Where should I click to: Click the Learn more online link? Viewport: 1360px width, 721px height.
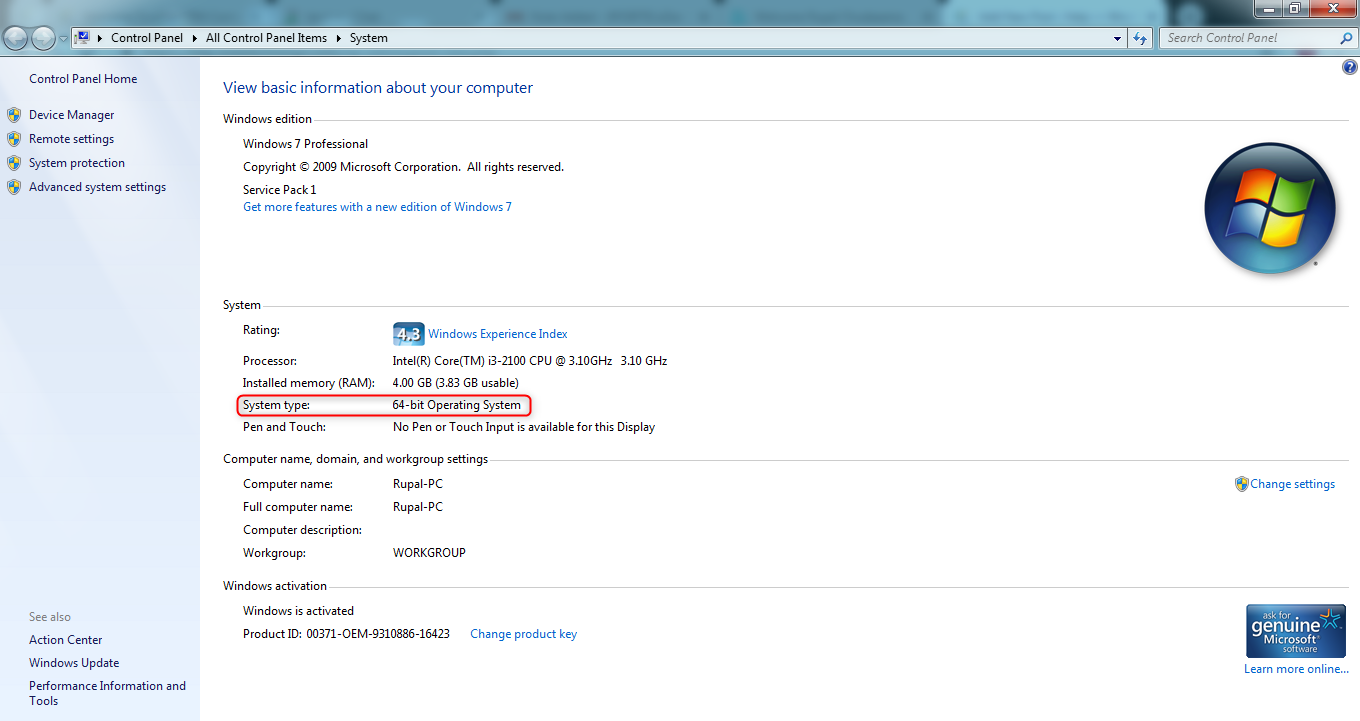tap(1296, 669)
